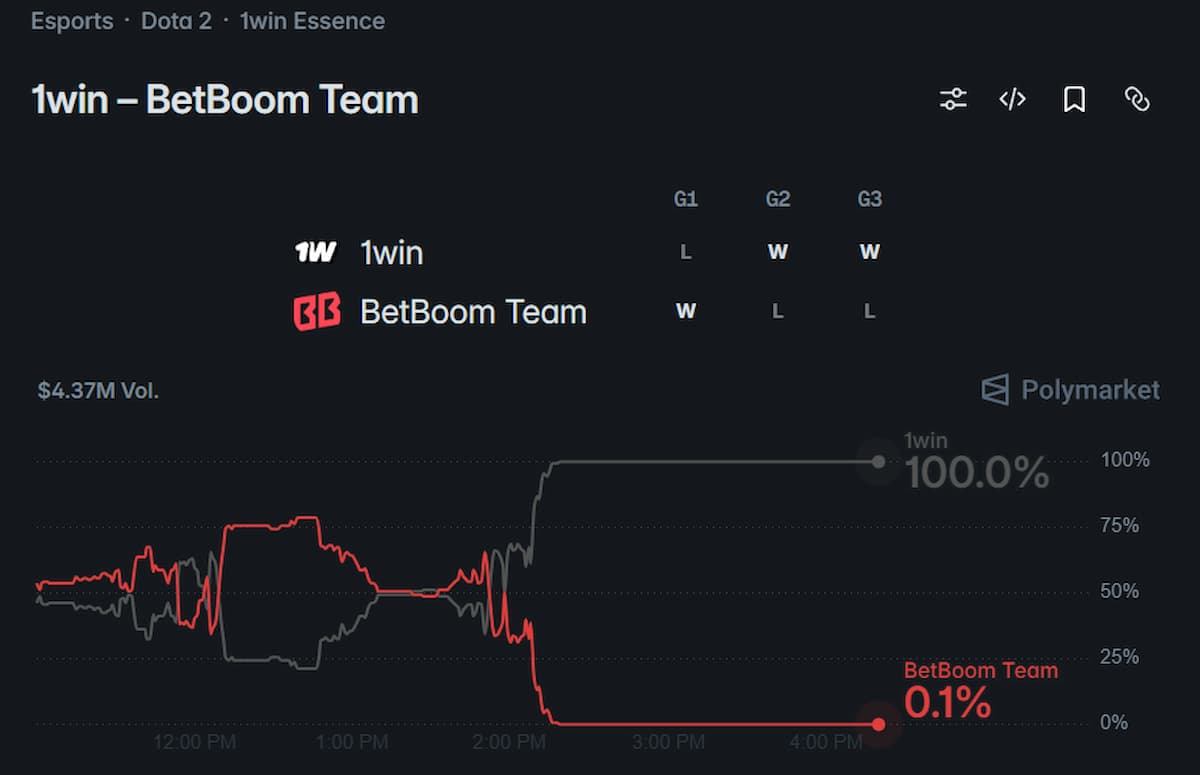Open the Esports breadcrumb
1200x775 pixels.
[x=72, y=21]
